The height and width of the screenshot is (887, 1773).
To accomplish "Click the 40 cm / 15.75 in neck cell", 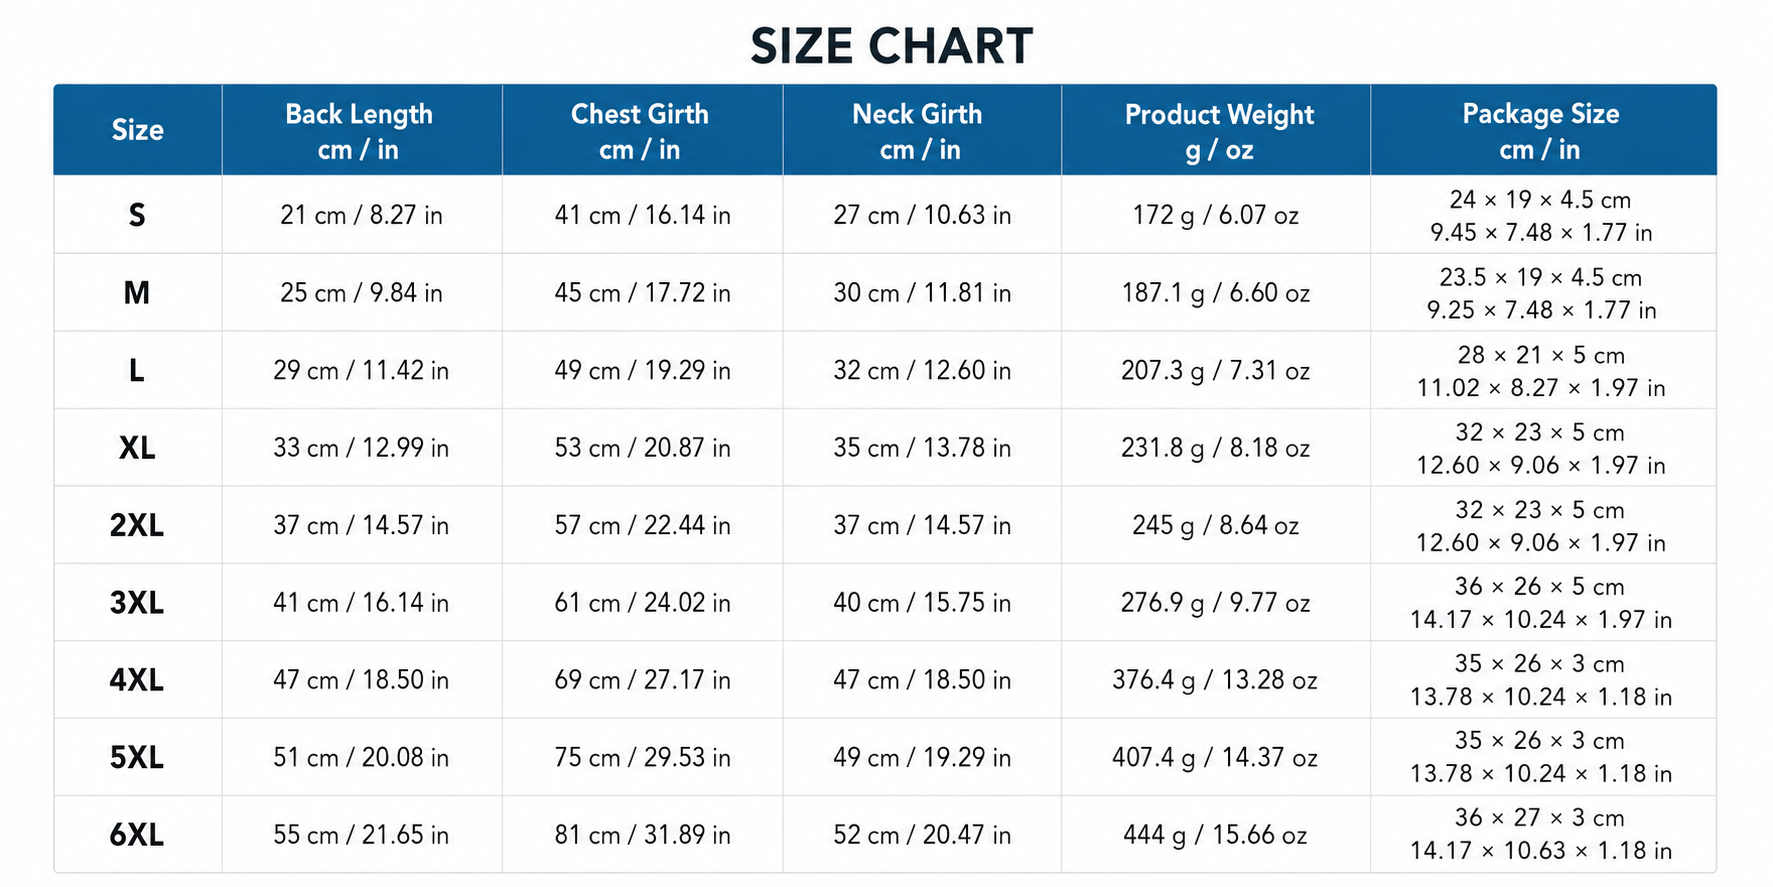I will click(922, 603).
